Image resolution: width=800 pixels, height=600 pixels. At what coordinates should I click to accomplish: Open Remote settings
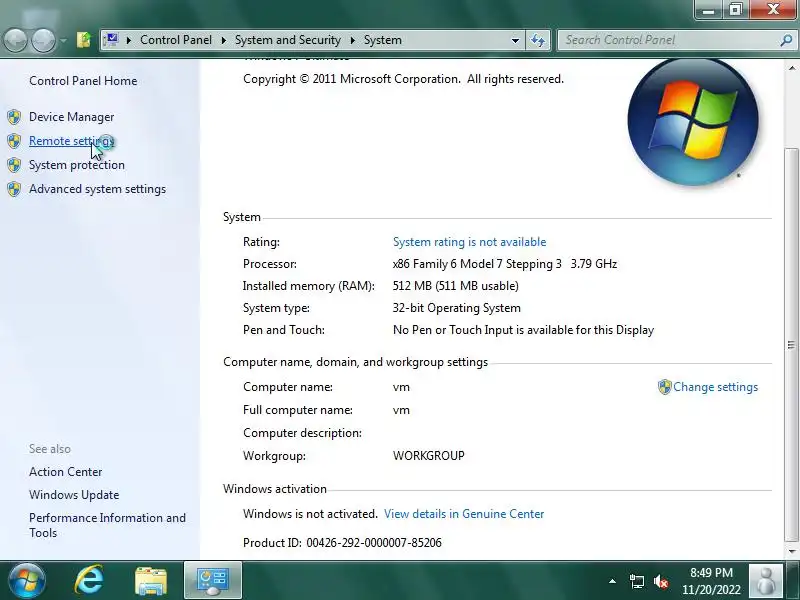point(71,141)
